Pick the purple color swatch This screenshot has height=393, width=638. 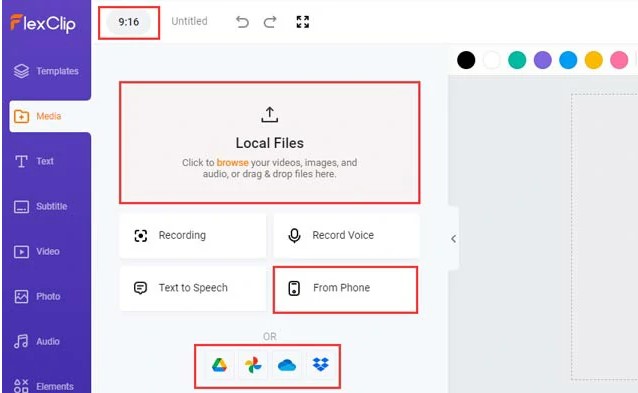[543, 60]
